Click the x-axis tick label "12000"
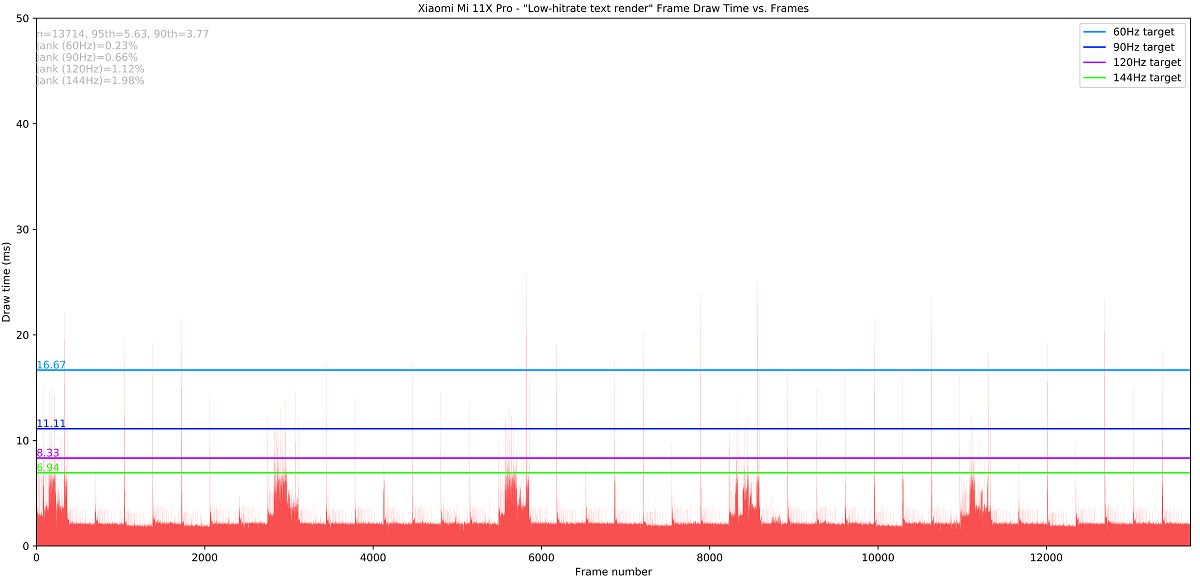1200x587 pixels. click(x=1046, y=557)
